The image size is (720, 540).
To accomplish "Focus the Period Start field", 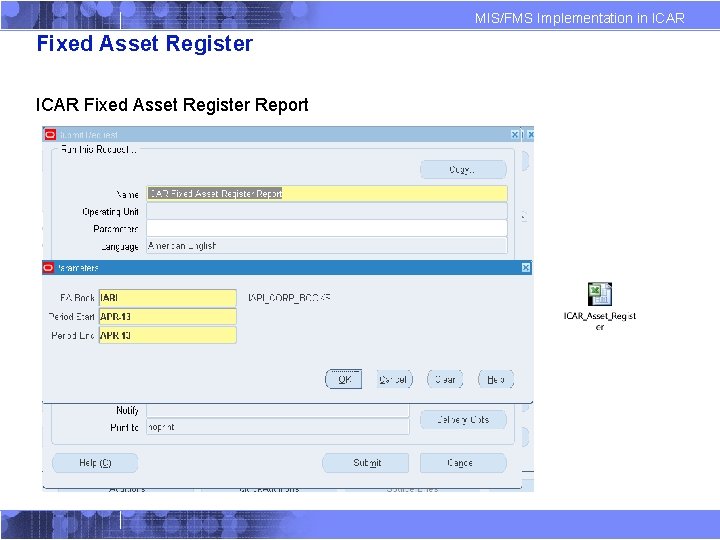I will point(168,316).
